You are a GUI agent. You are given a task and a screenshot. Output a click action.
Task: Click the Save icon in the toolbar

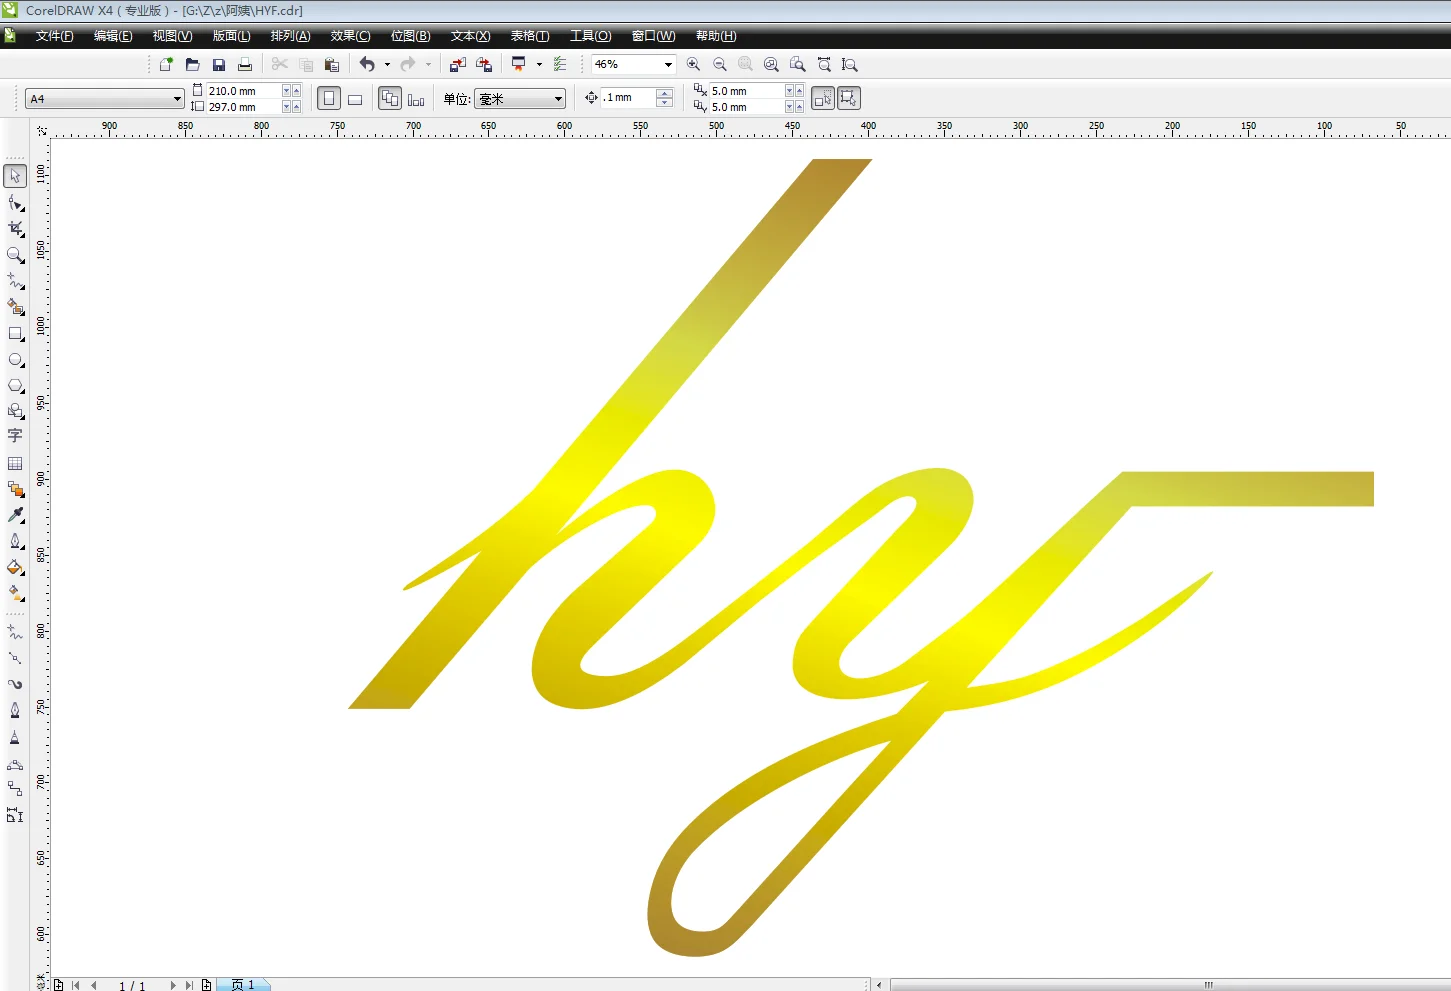point(219,65)
